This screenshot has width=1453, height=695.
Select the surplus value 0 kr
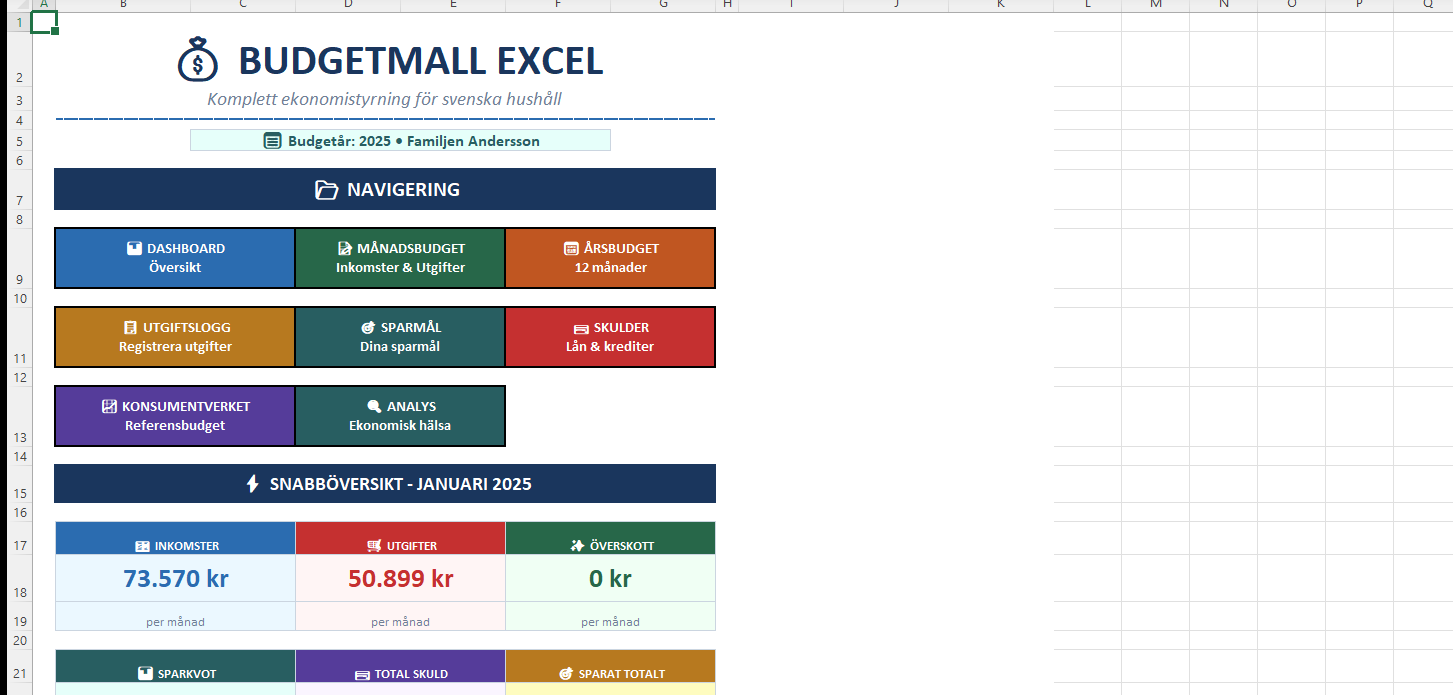tap(610, 578)
